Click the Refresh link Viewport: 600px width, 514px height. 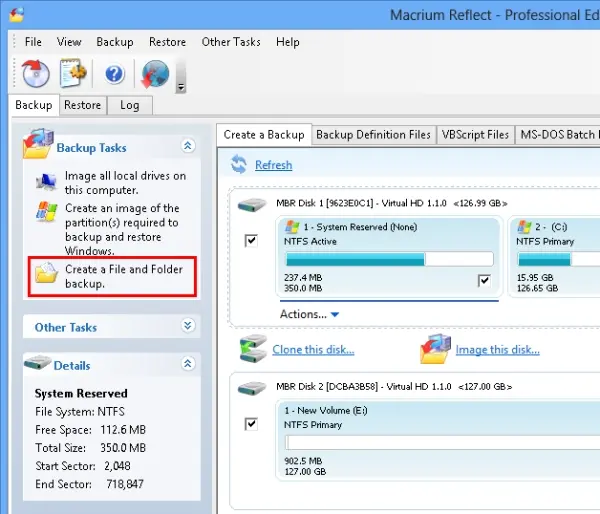coord(274,165)
